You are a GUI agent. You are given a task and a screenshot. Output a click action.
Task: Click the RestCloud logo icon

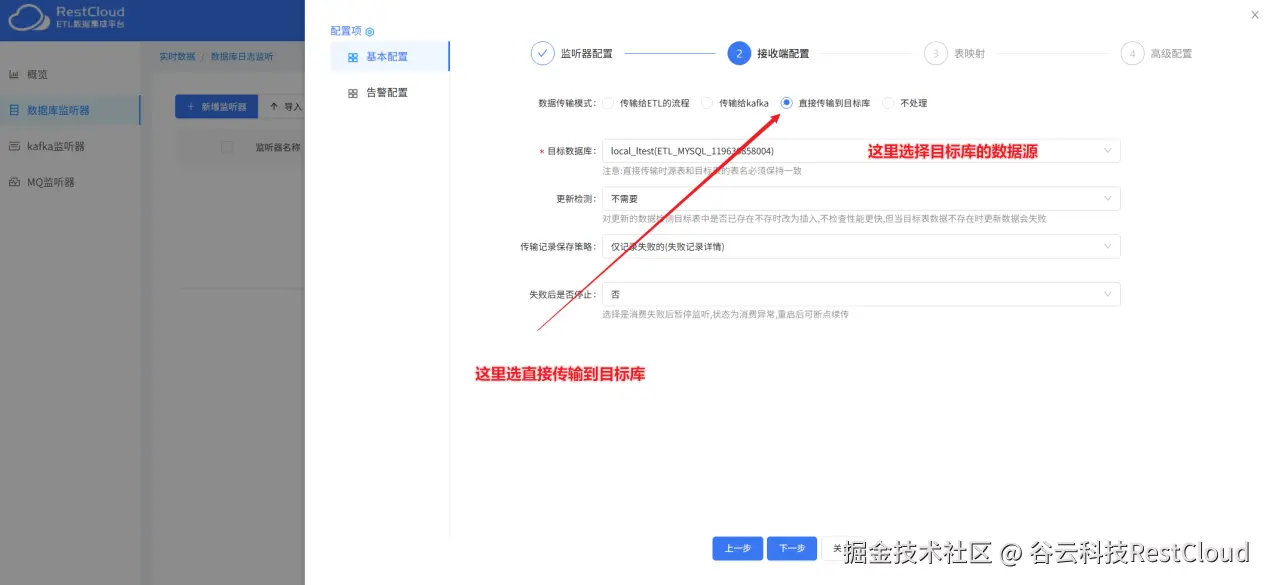pos(27,17)
